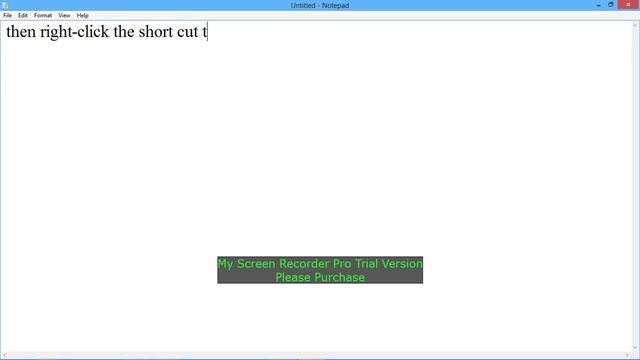Click the vertical scrollbar down arrow

[x=635, y=348]
